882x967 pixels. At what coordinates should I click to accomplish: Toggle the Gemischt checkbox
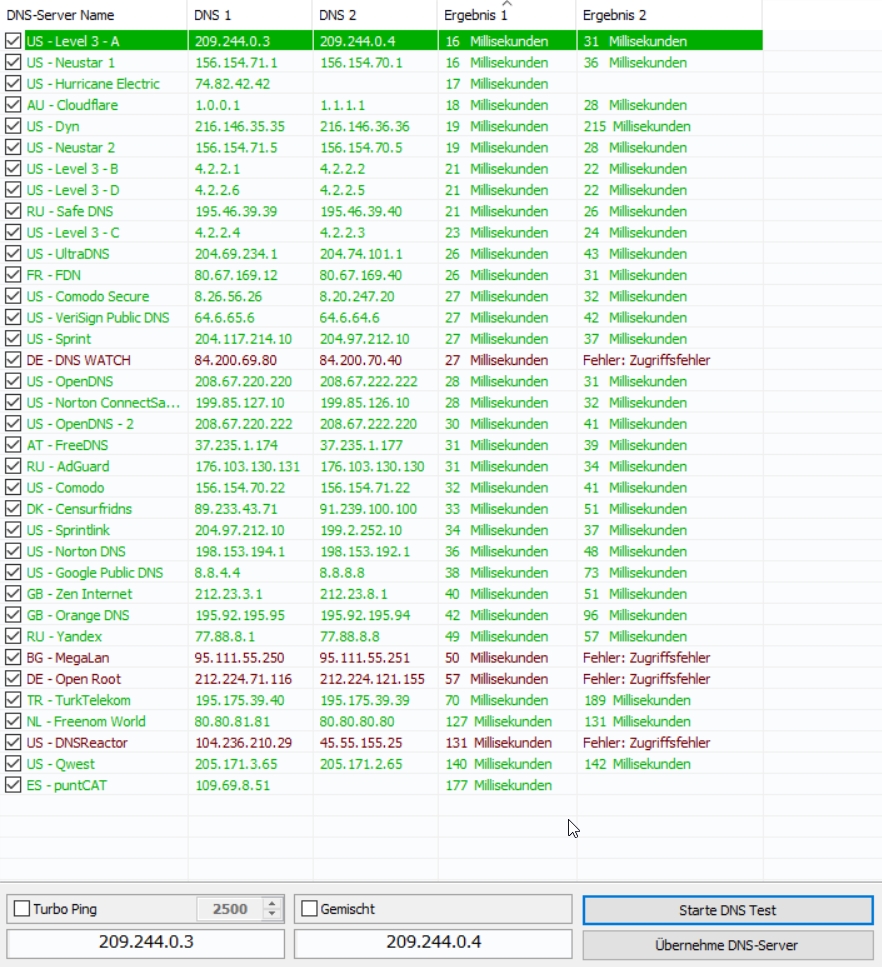coord(310,908)
